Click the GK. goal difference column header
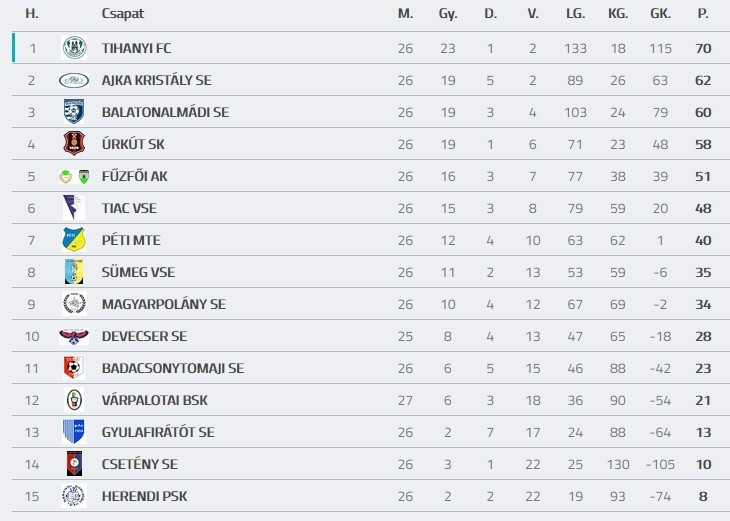 click(660, 14)
